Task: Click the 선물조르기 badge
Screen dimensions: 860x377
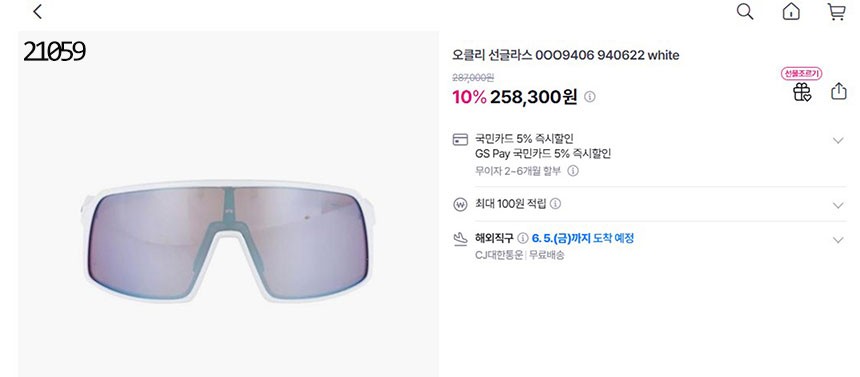Action: click(x=801, y=74)
